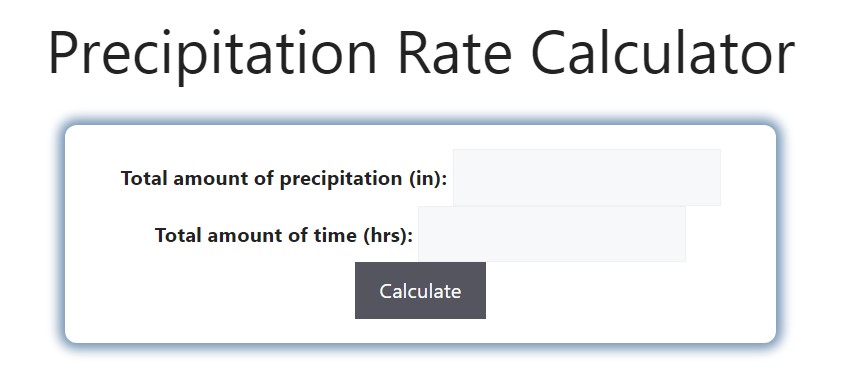860x377 pixels.
Task: Click the Calculate button
Action: [x=420, y=290]
